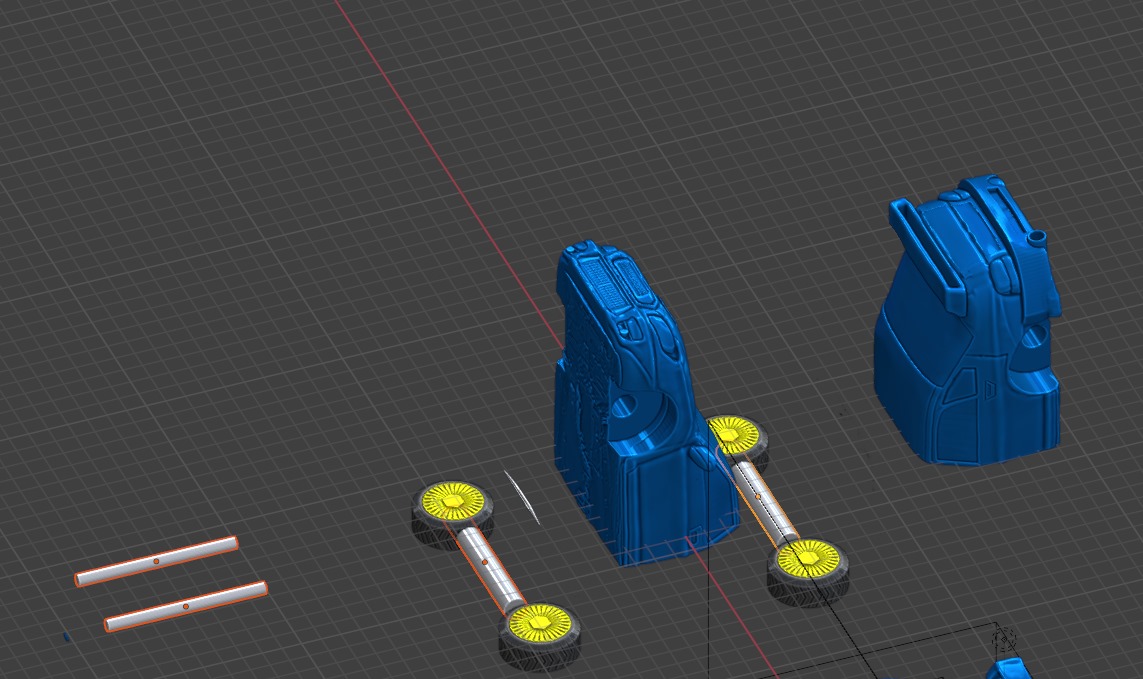The width and height of the screenshot is (1143, 679).
Task: Select the blue body model on the right
Action: [x=967, y=321]
